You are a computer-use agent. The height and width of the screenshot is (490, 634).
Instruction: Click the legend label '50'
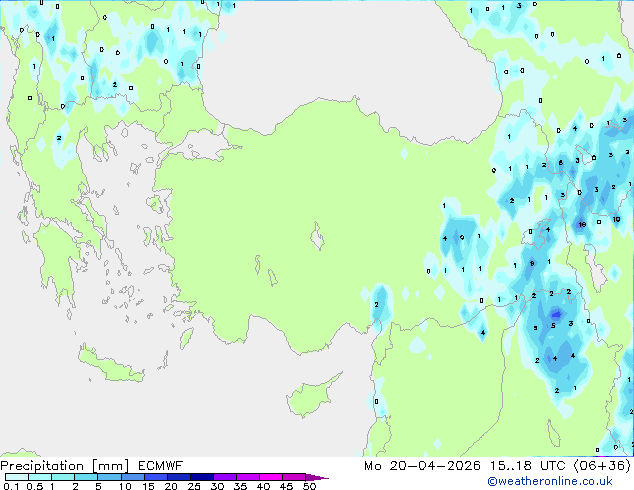(x=310, y=486)
